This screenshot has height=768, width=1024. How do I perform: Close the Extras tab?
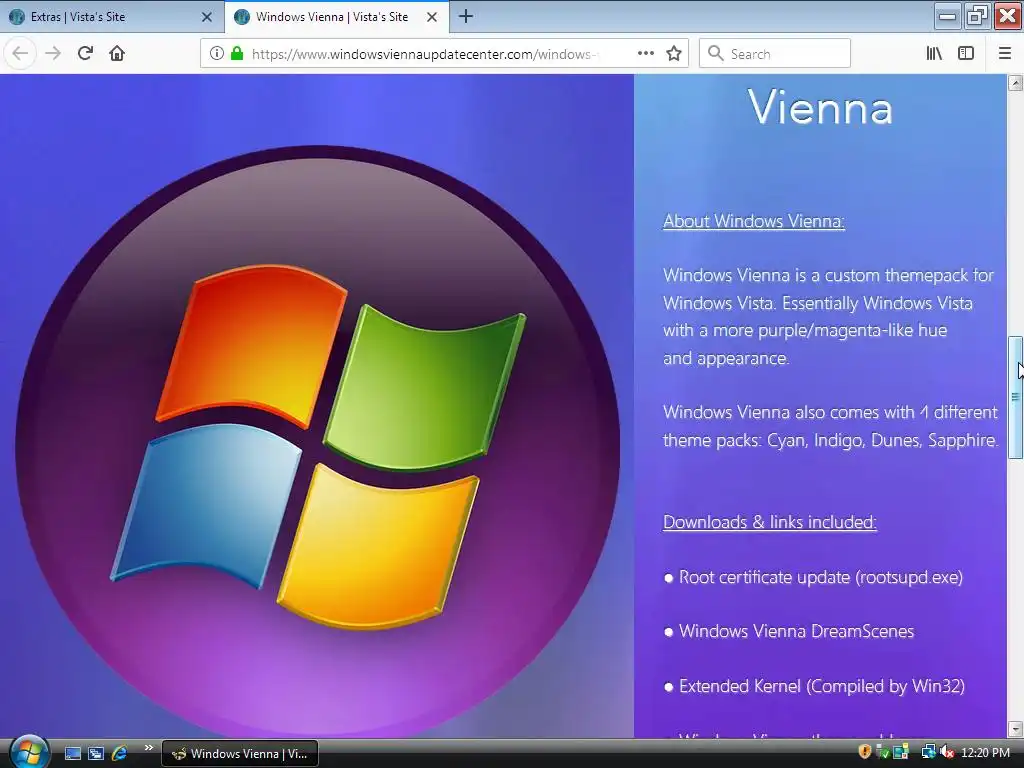pos(207,17)
